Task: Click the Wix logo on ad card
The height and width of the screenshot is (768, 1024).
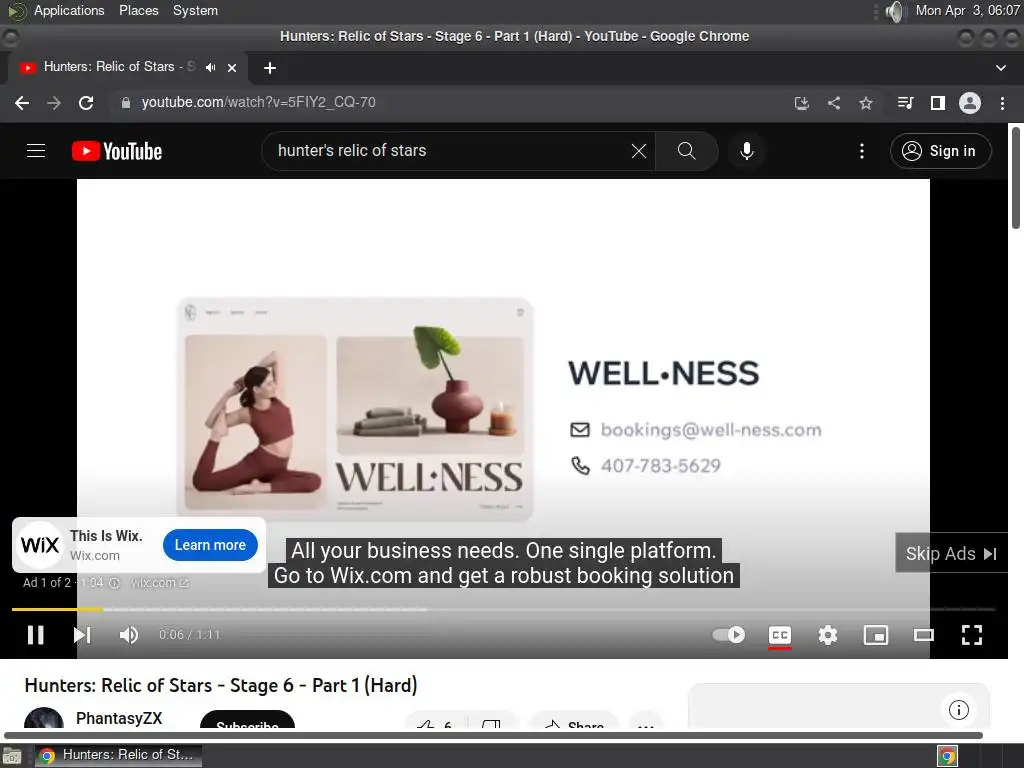Action: [39, 545]
